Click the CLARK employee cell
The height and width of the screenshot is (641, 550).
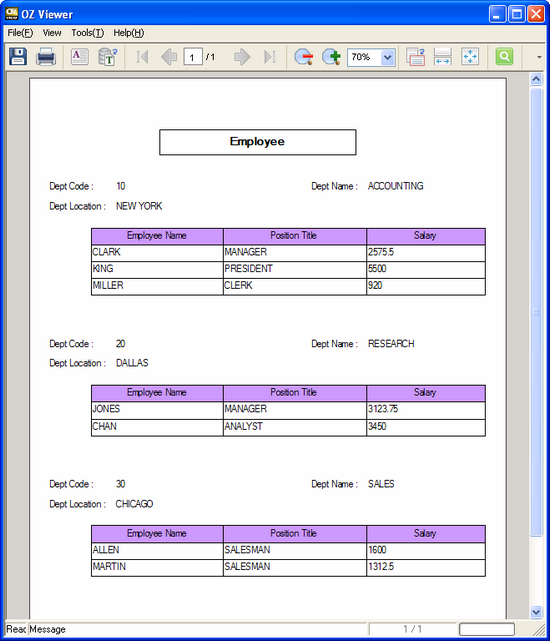click(157, 252)
